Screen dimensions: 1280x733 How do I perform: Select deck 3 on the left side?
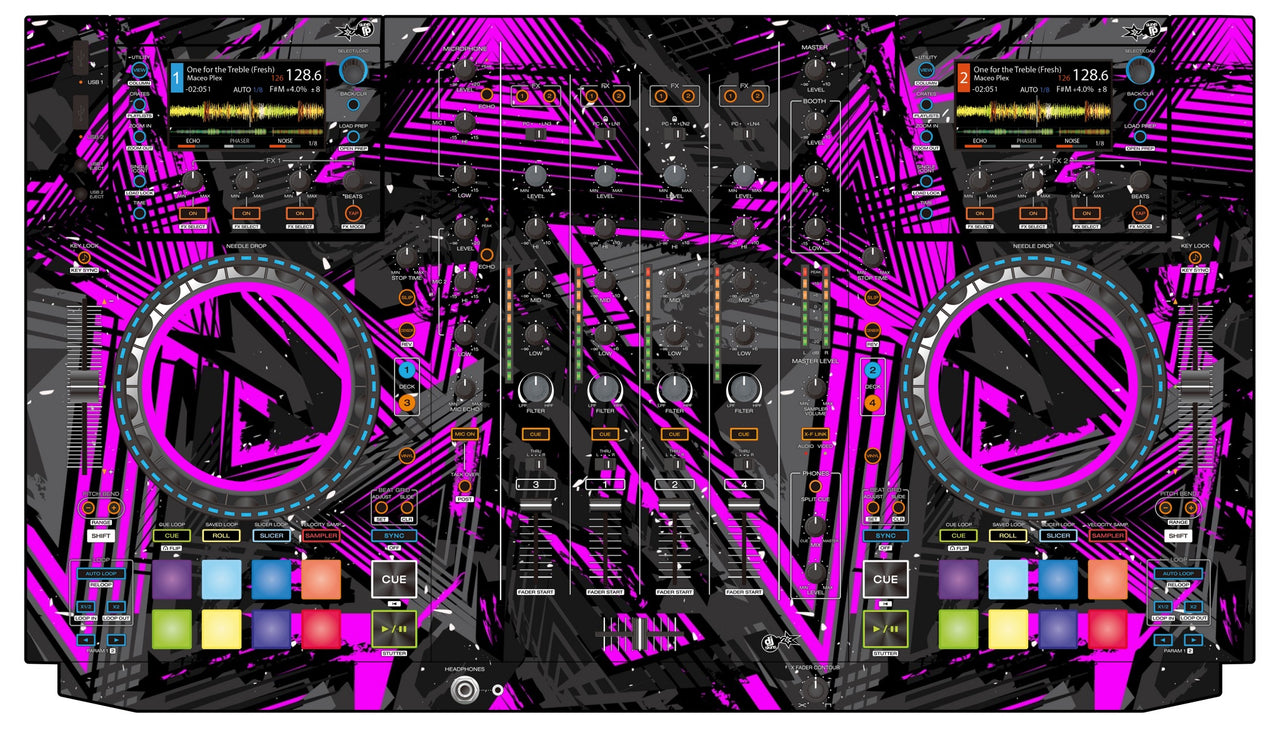[x=407, y=403]
